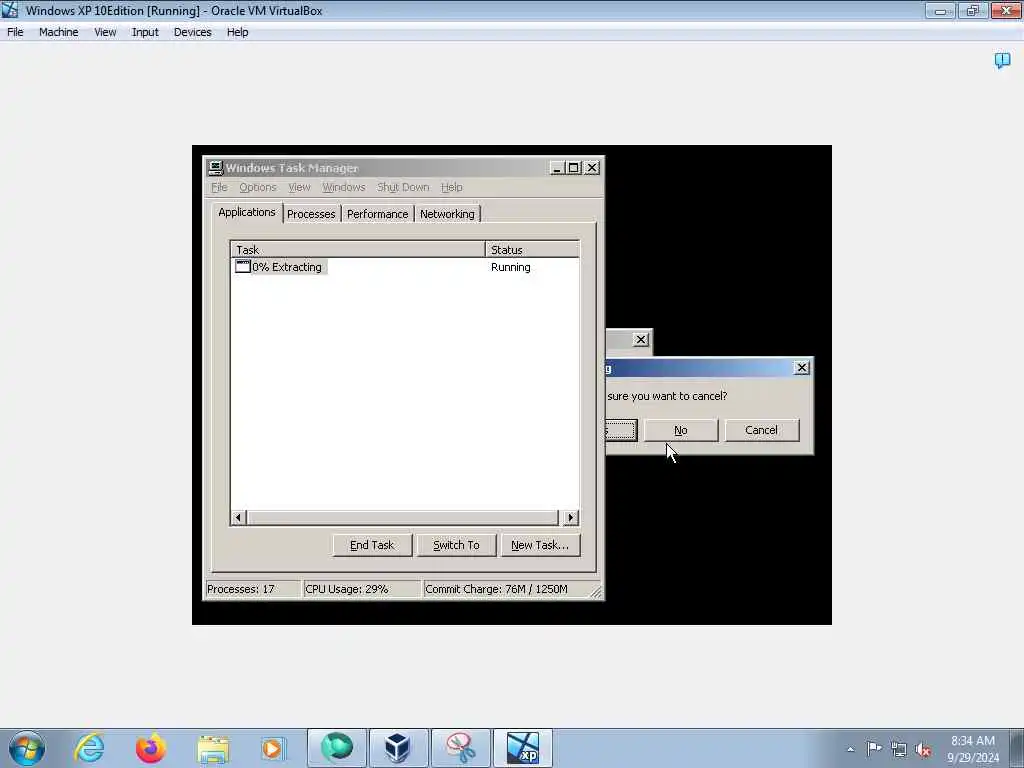
Task: Click the VirtualBox notification center icon
Action: [x=1002, y=61]
